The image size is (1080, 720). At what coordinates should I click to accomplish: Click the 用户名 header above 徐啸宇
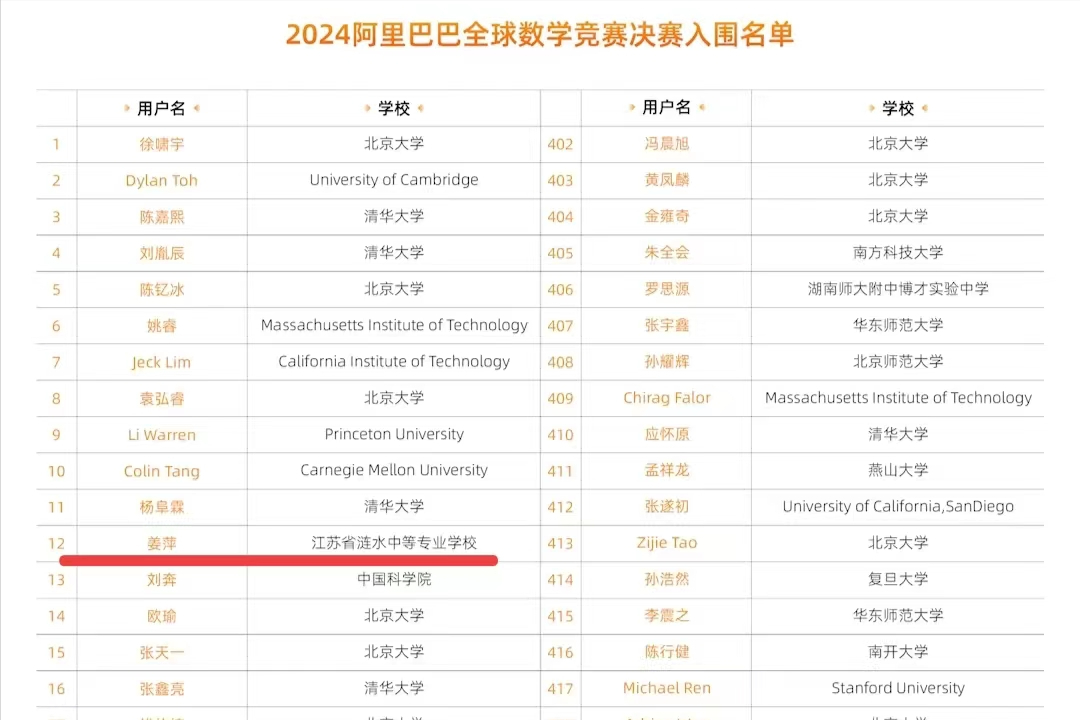(161, 108)
